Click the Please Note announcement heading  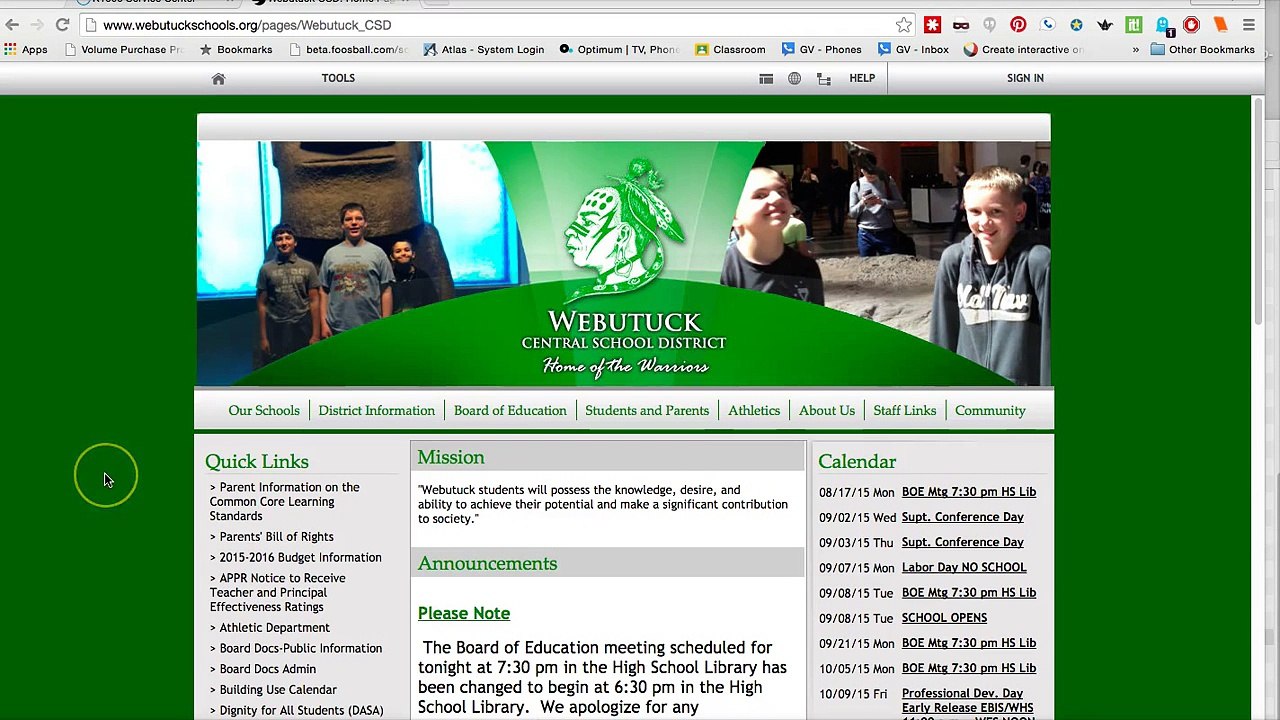(464, 613)
